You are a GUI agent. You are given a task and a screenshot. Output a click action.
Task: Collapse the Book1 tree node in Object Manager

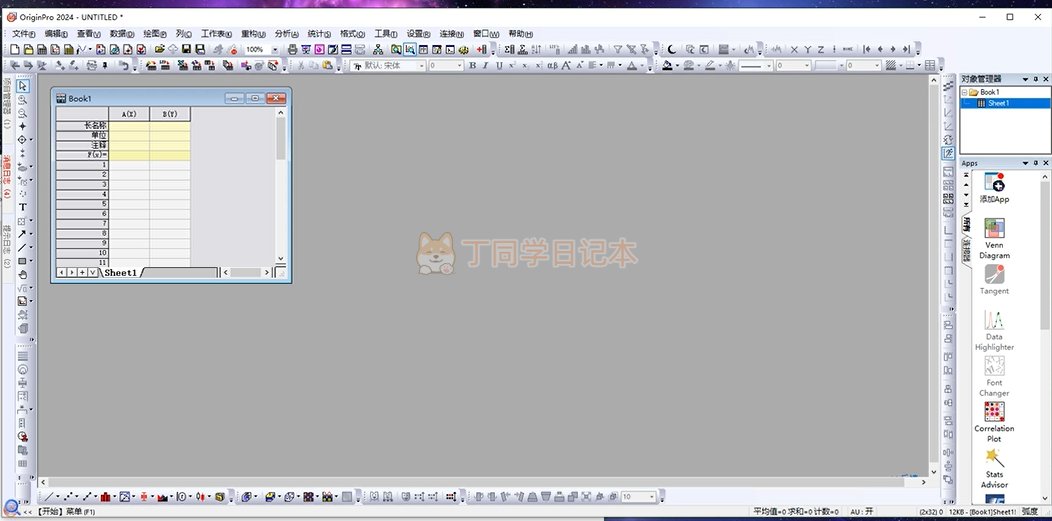pos(964,93)
